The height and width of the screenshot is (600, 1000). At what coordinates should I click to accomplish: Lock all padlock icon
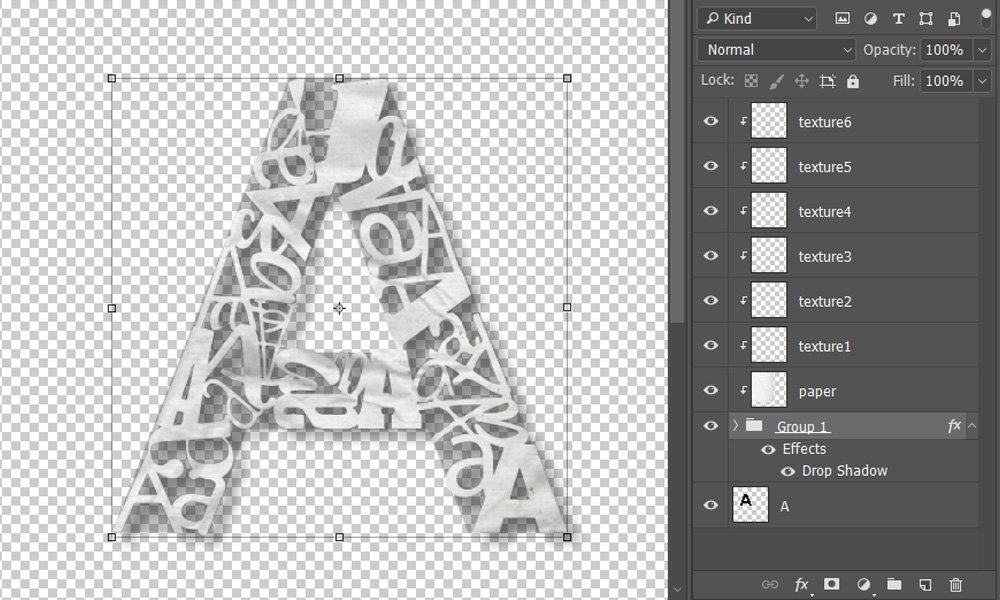coord(853,81)
